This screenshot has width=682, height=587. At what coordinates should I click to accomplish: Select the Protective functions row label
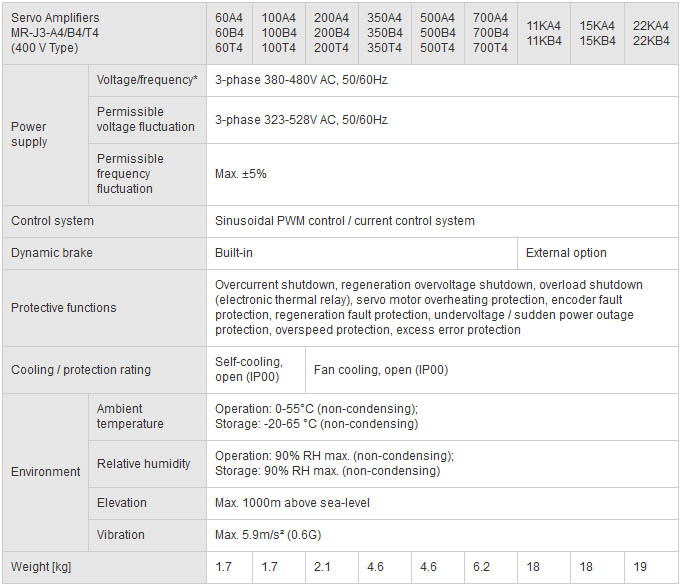point(64,308)
